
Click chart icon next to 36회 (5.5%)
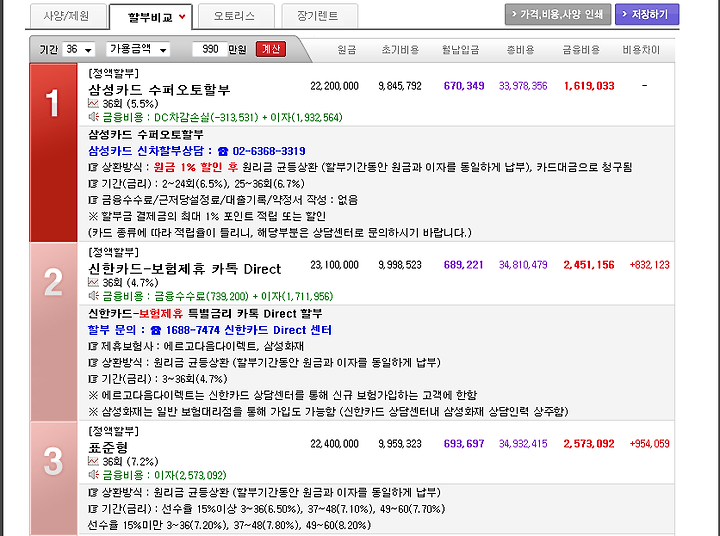[x=93, y=103]
